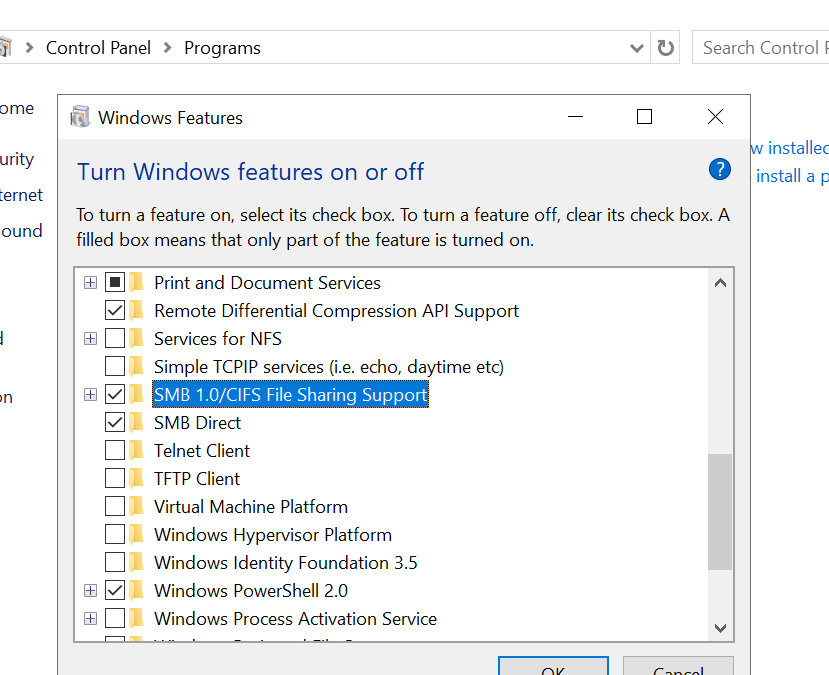Viewport: 829px width, 675px height.
Task: Check the Windows Hypervisor Platform box
Action: pyautogui.click(x=113, y=534)
